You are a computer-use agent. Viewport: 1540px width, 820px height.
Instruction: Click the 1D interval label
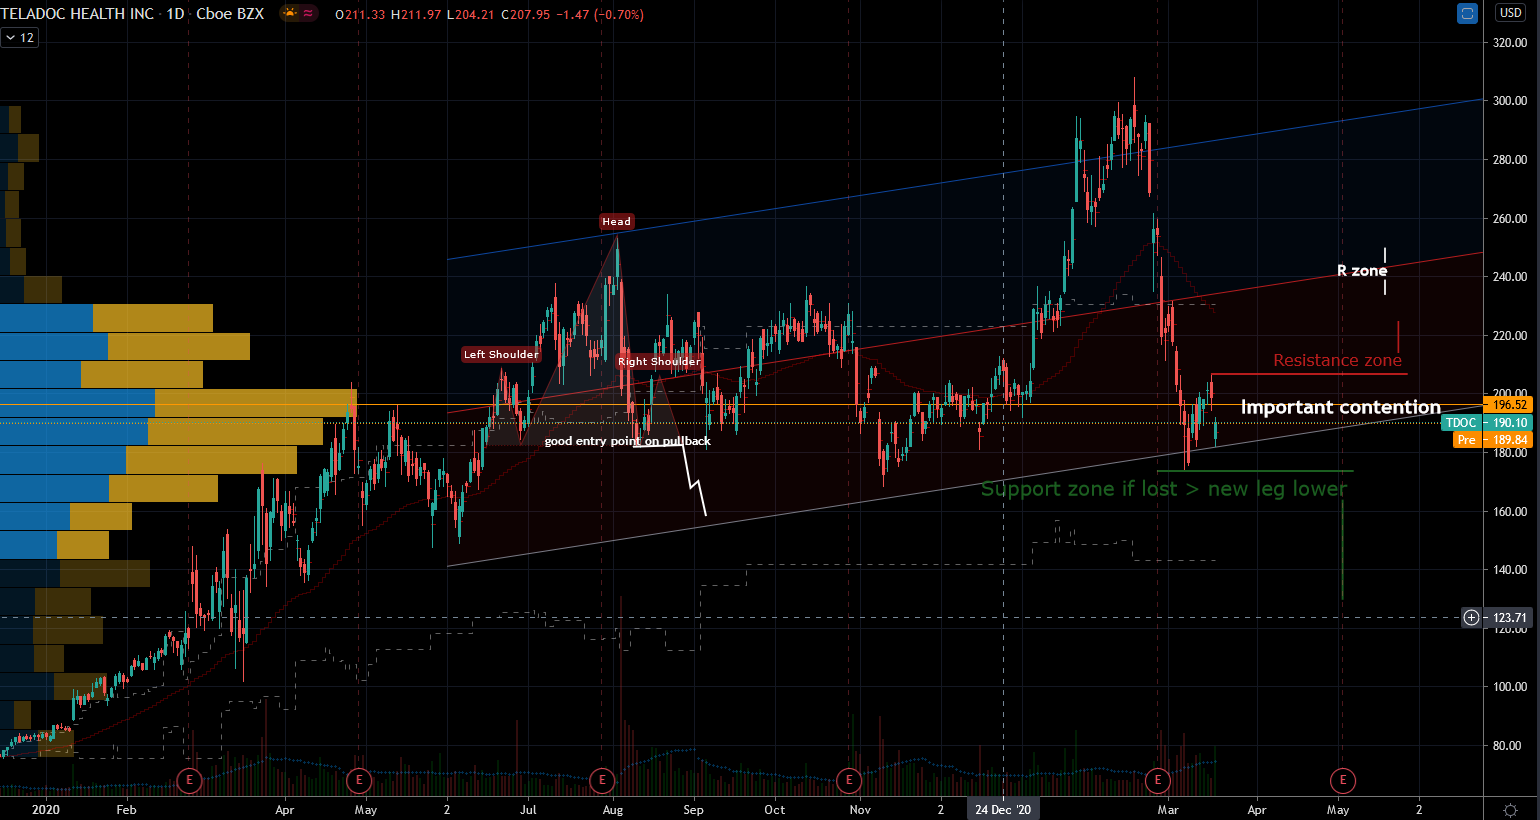(x=176, y=14)
